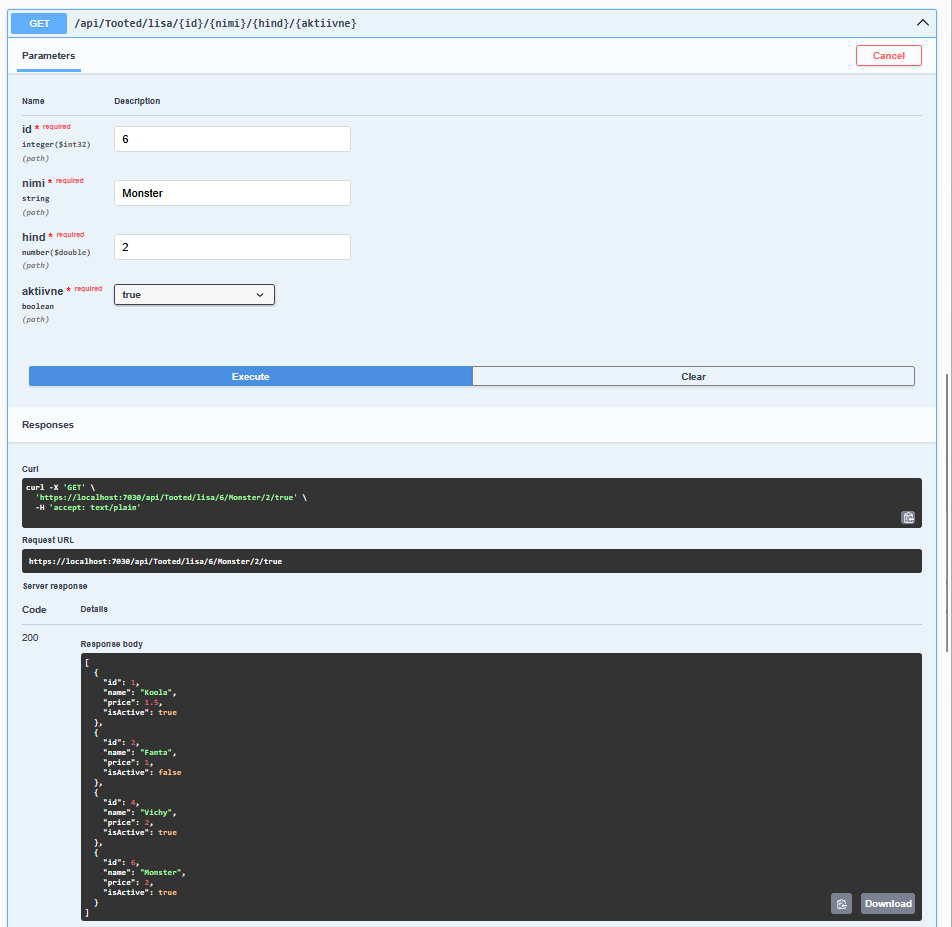
Task: Click the number($double) type label
Action: point(56,253)
